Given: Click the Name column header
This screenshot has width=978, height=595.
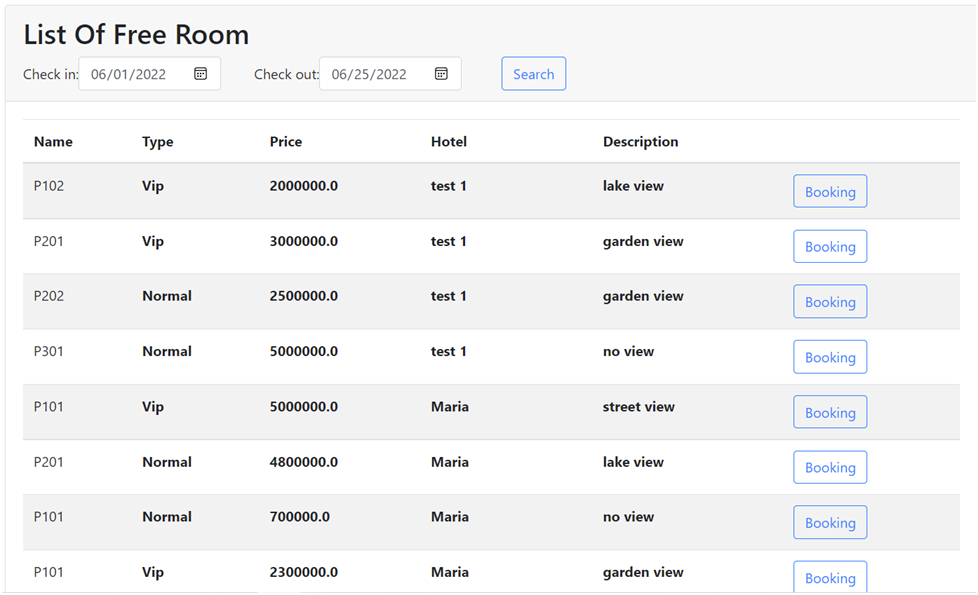Looking at the screenshot, I should point(53,141).
